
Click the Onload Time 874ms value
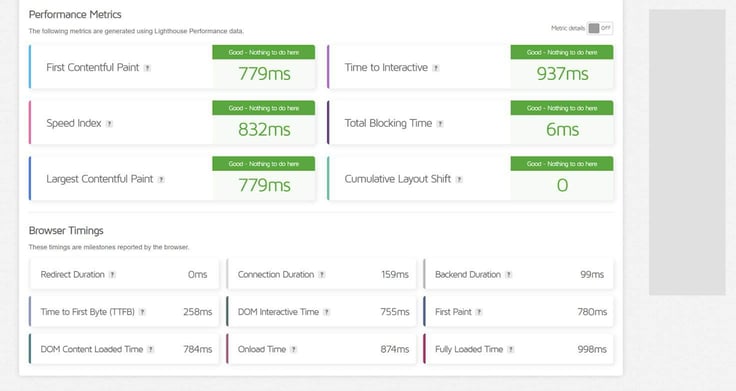[395, 349]
